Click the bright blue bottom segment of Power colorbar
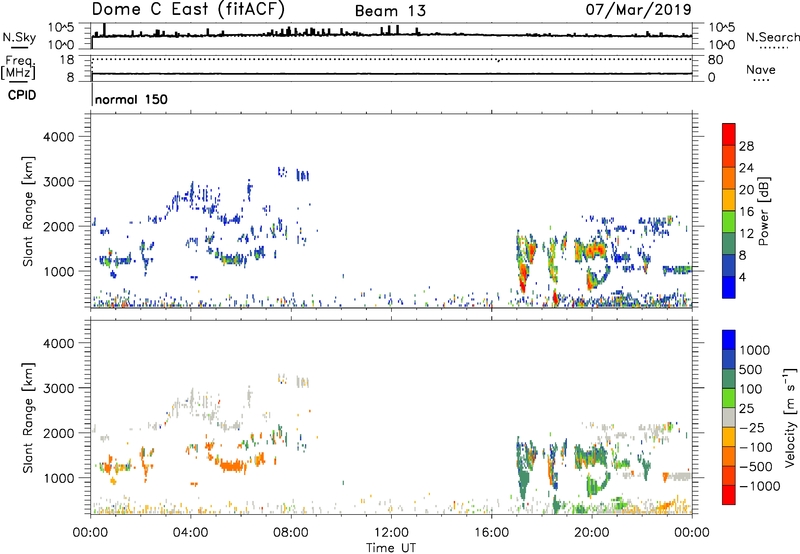This screenshot has width=800, height=554. (x=729, y=288)
